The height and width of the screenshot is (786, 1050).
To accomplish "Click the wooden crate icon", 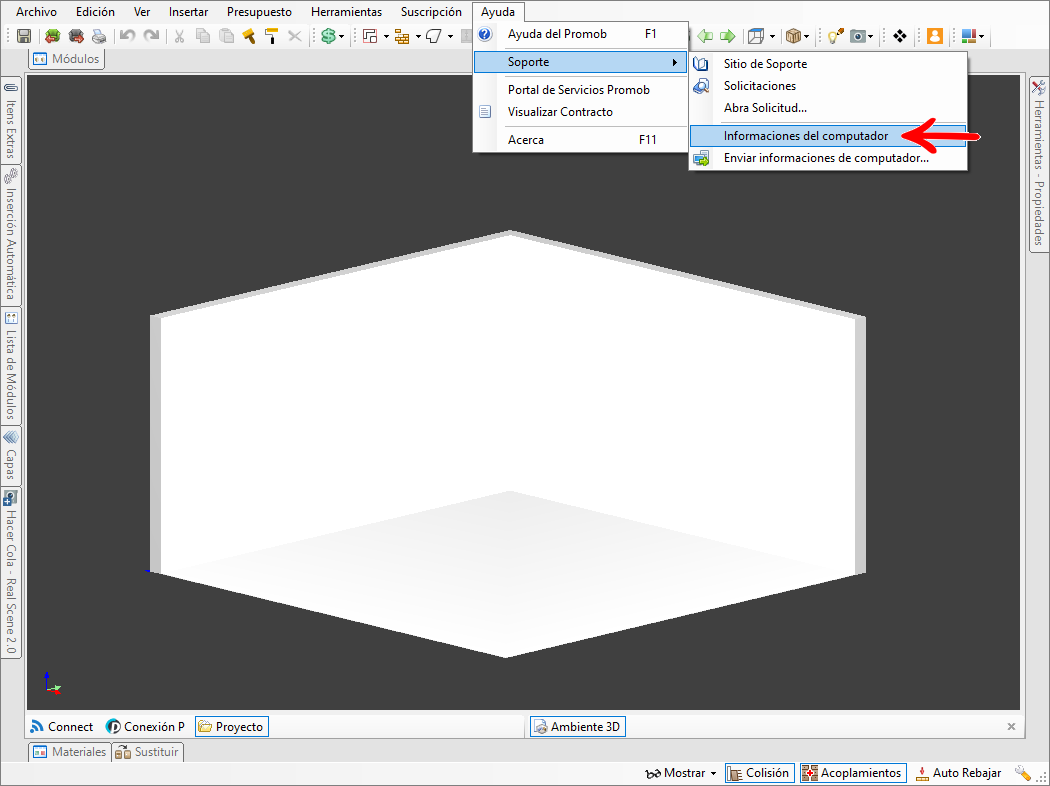I will (794, 36).
